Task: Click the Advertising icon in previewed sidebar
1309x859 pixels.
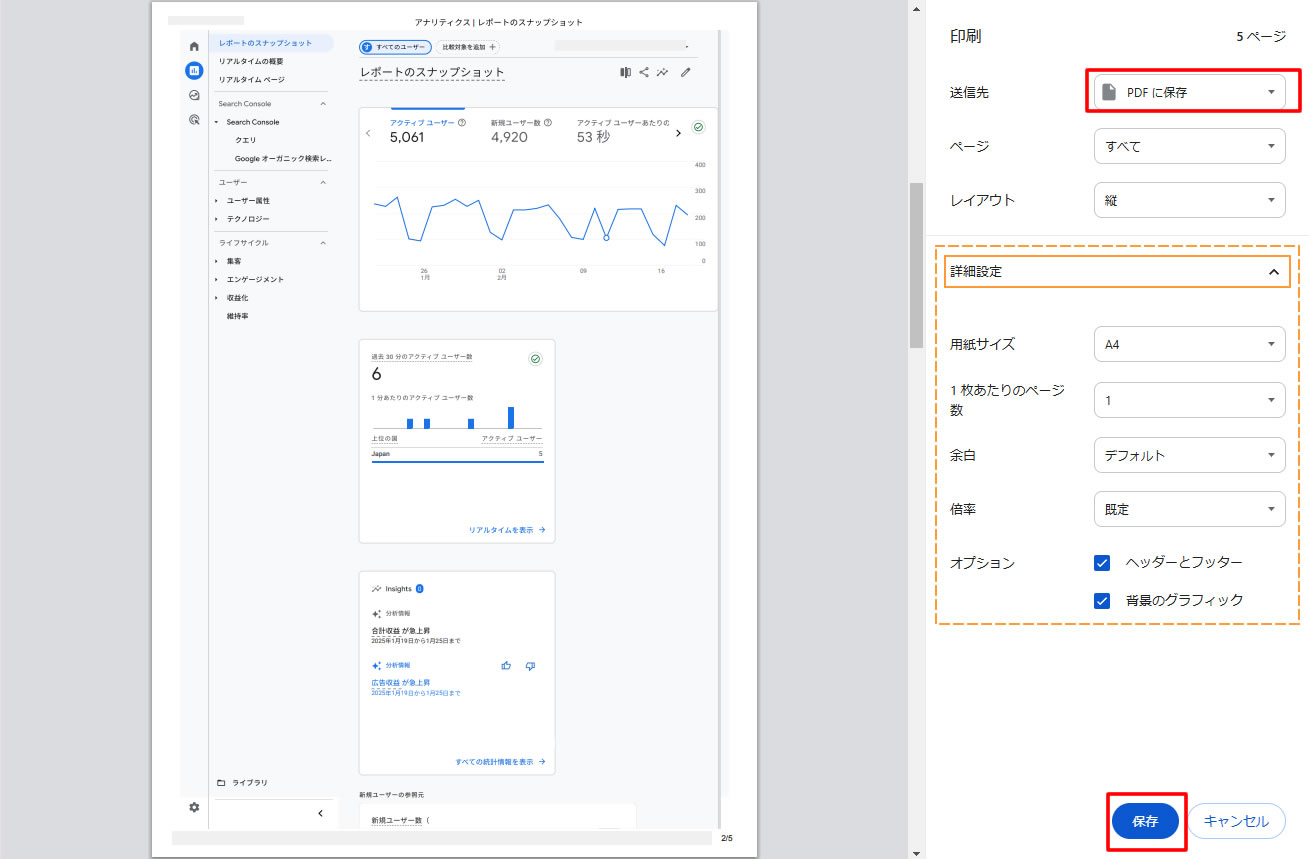Action: tap(194, 119)
